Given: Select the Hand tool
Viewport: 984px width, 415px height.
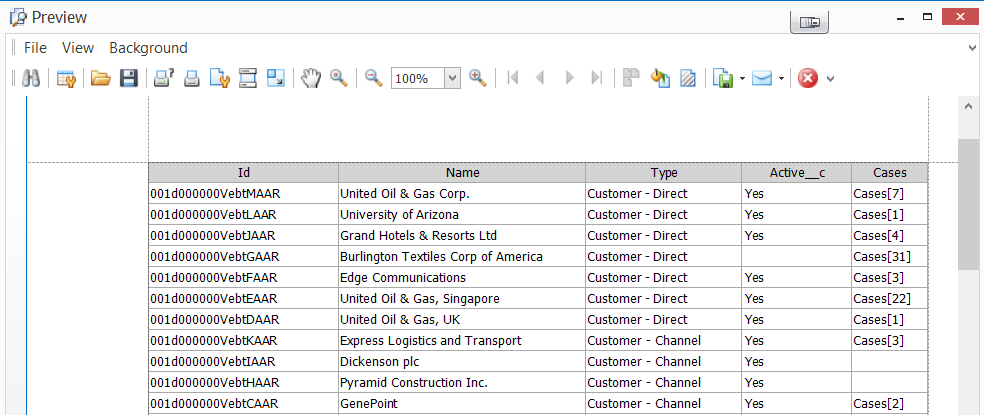Looking at the screenshot, I should [311, 78].
